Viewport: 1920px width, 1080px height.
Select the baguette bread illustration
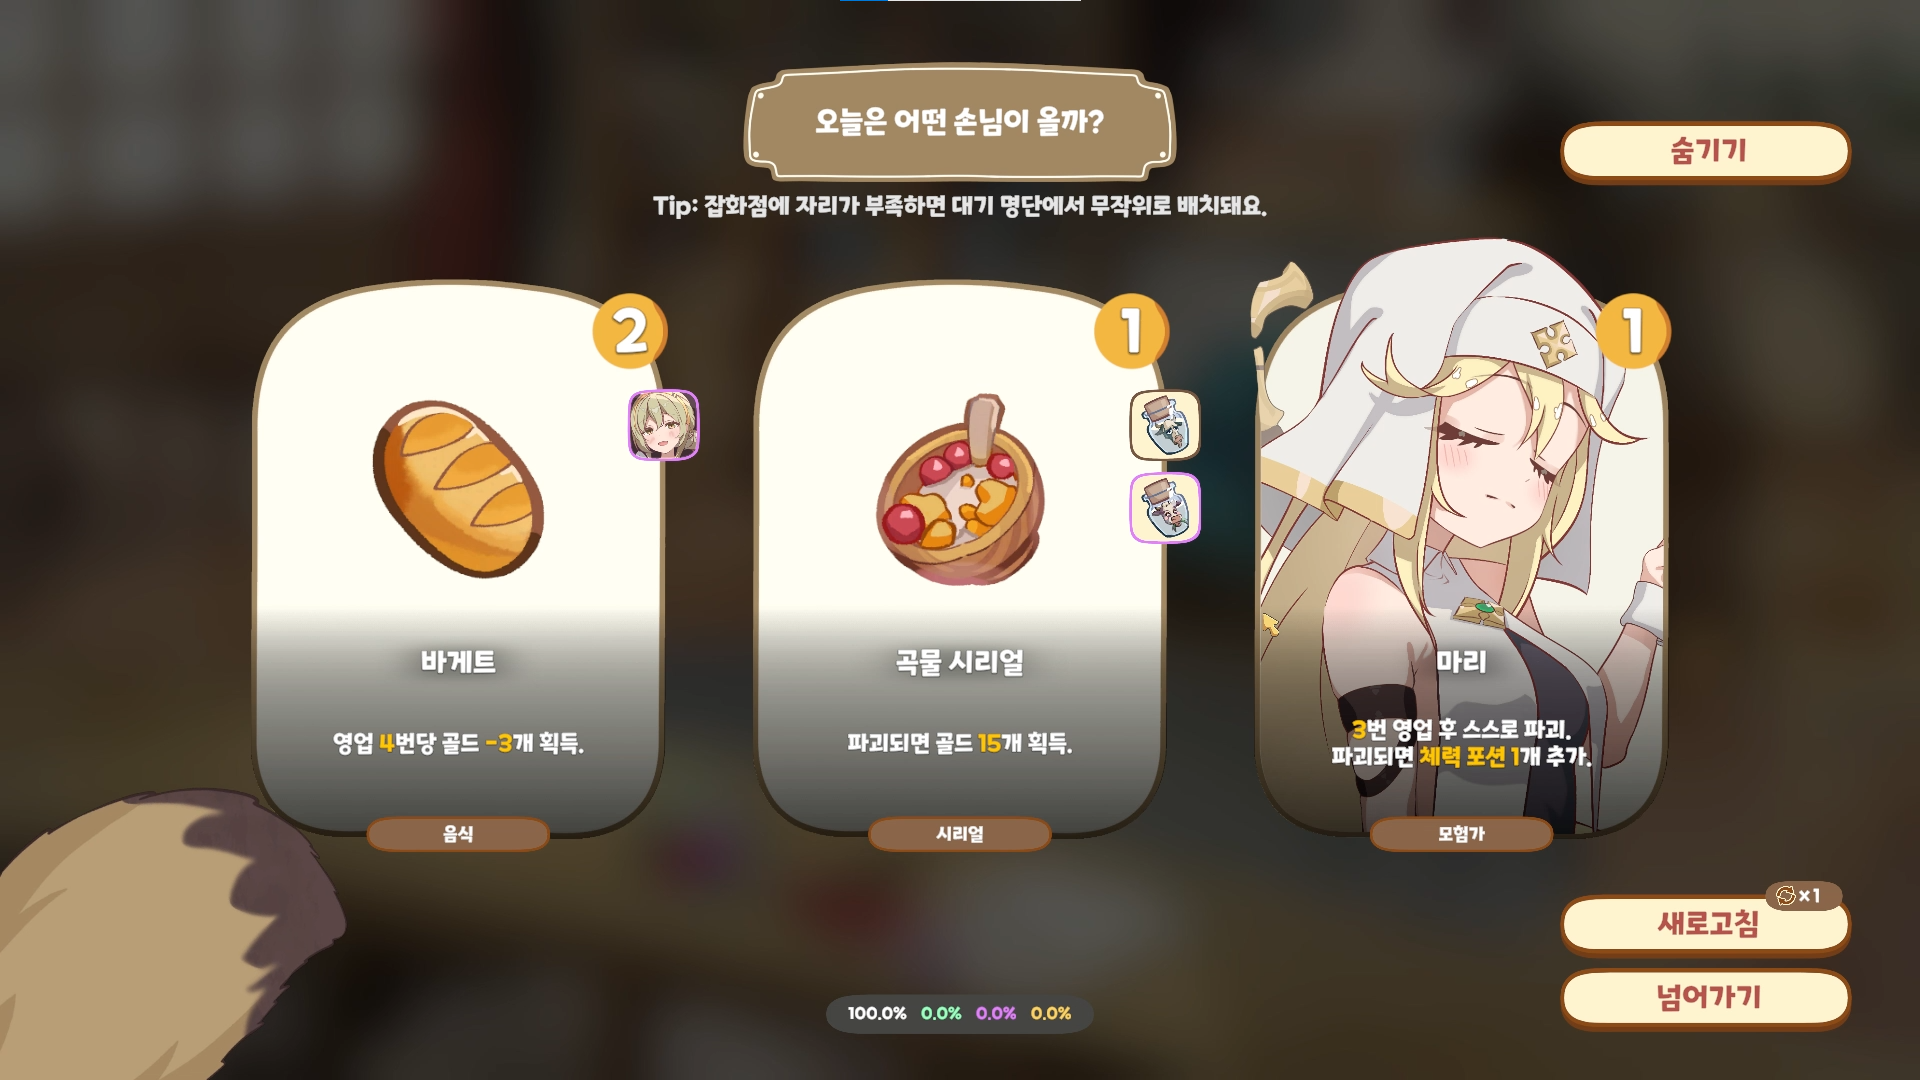pyautogui.click(x=459, y=489)
